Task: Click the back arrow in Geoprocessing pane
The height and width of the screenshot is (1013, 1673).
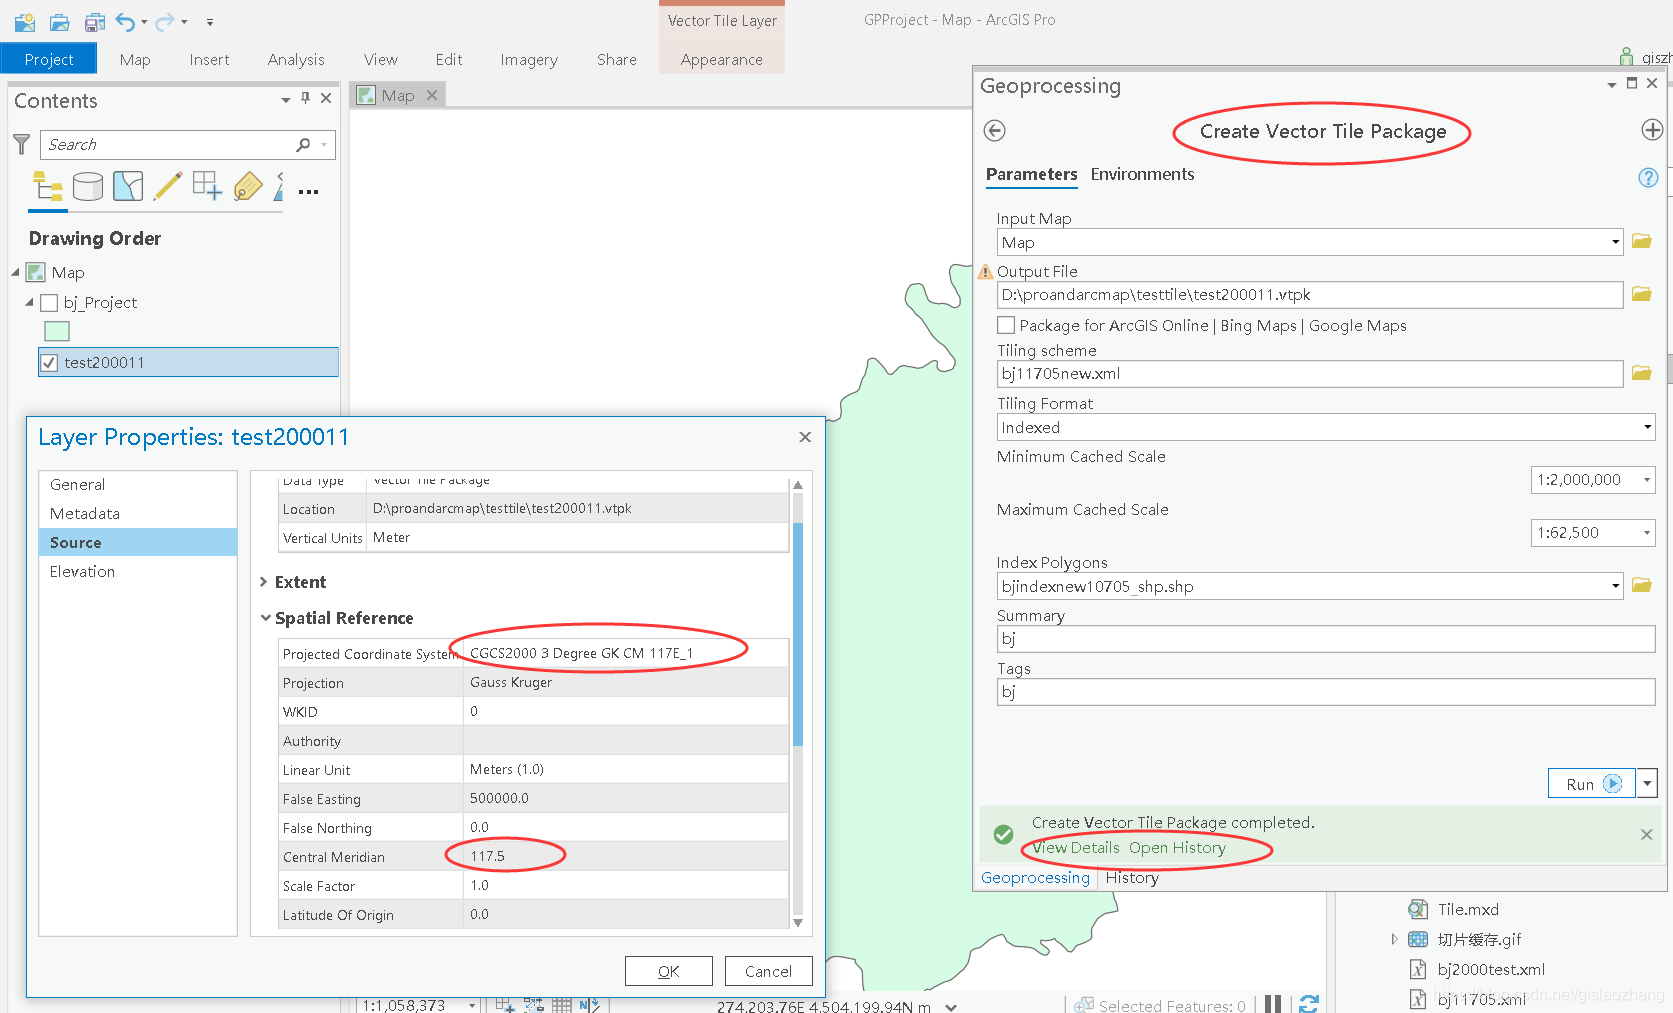Action: click(x=994, y=130)
